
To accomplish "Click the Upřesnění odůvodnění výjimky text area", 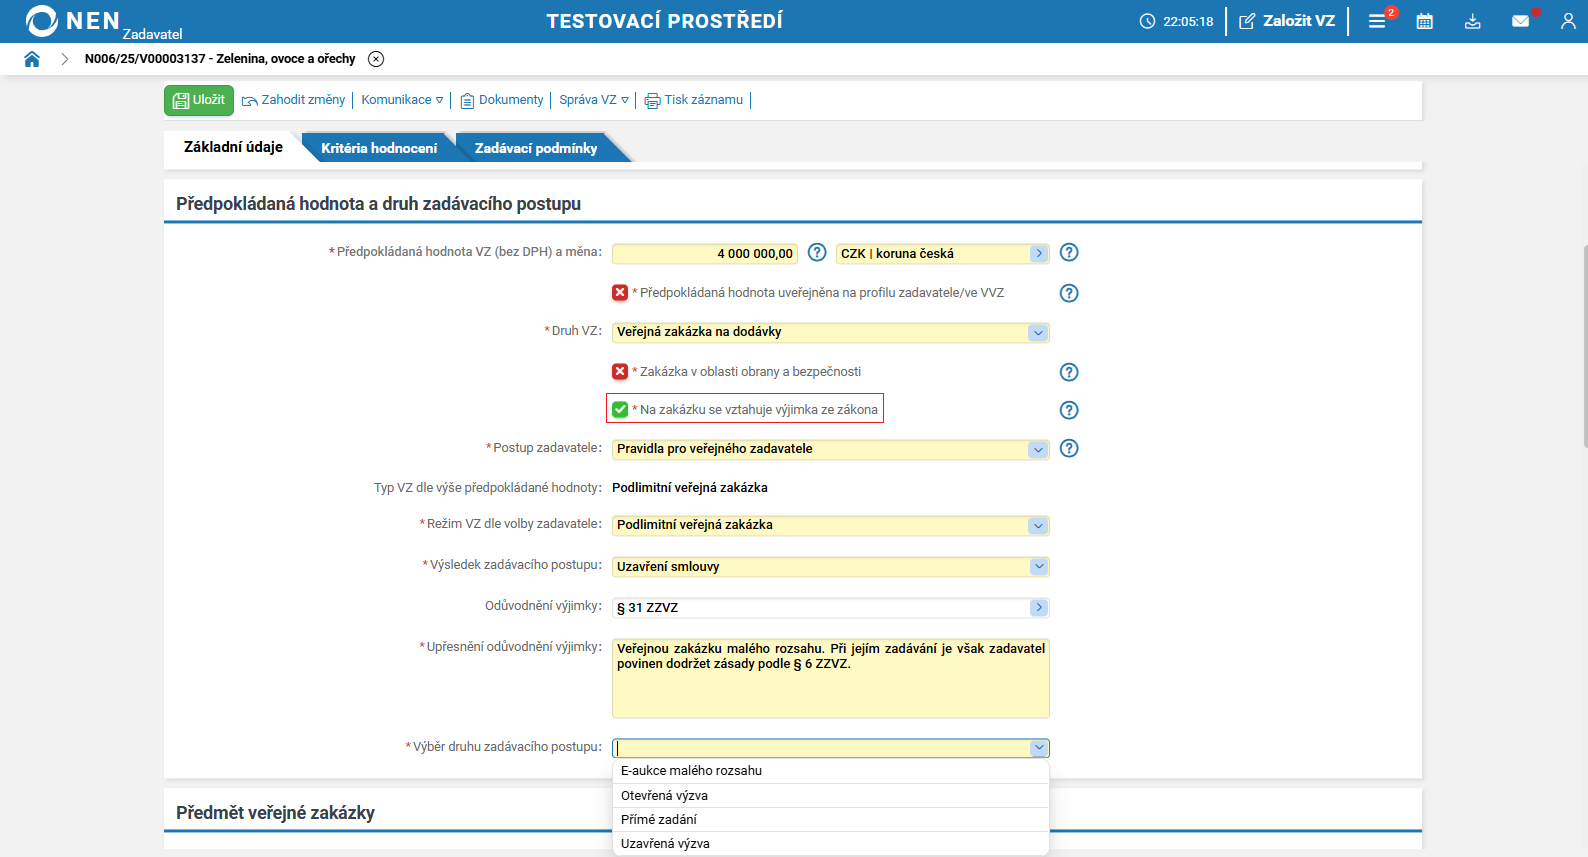I will [831, 679].
